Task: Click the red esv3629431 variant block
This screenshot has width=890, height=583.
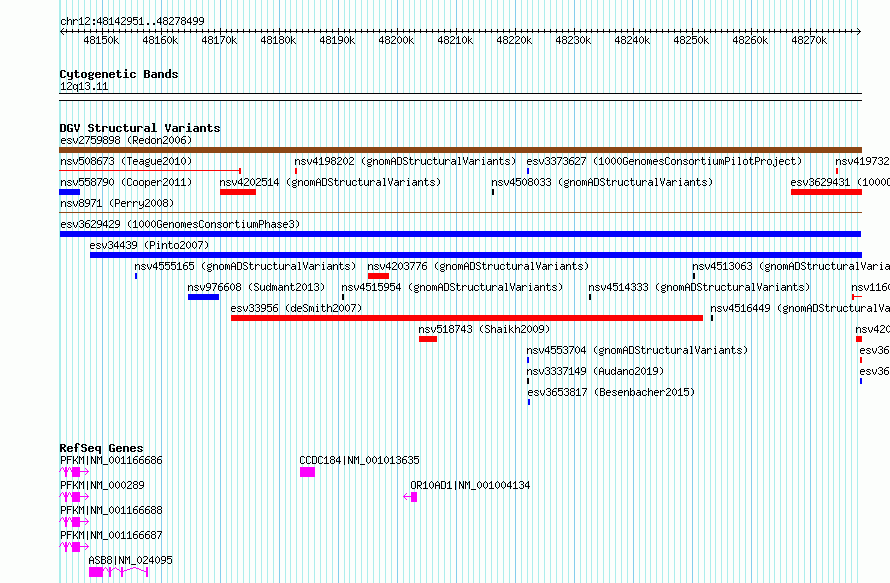Action: (826, 192)
